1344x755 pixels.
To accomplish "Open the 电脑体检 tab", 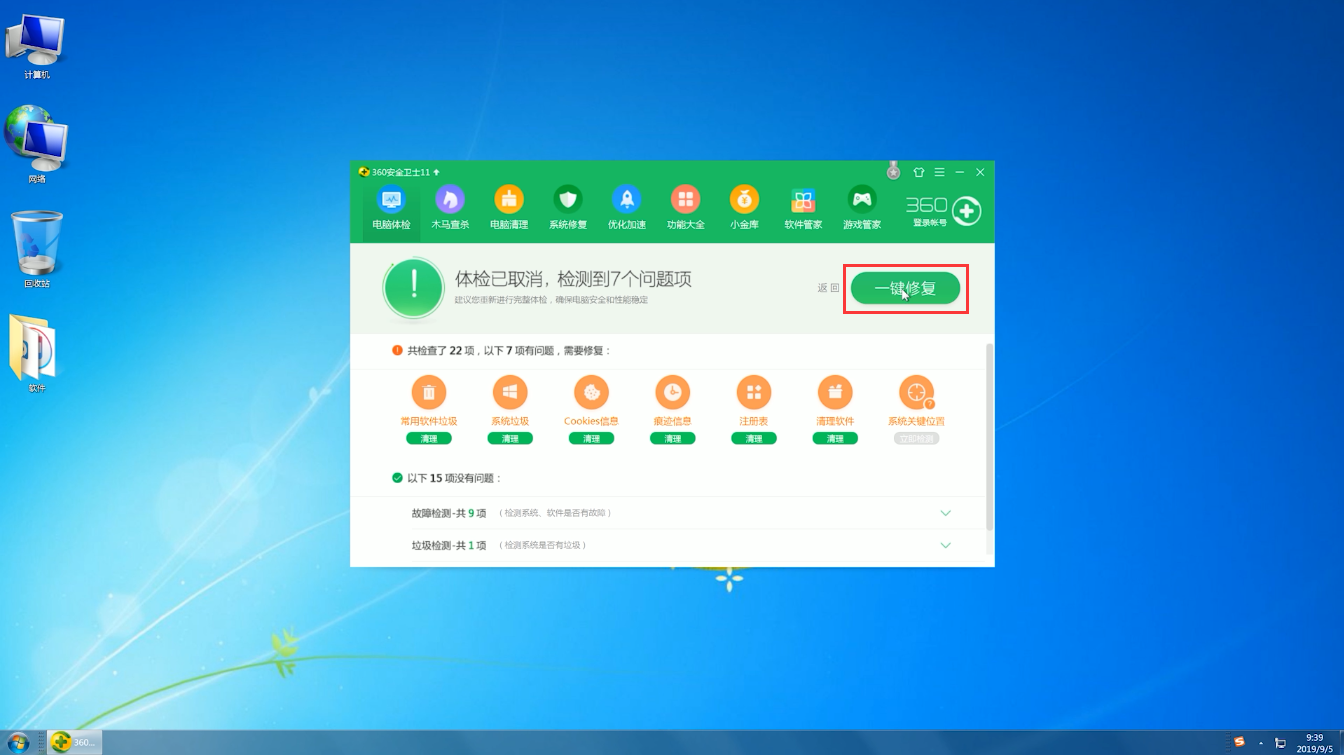I will pyautogui.click(x=391, y=209).
